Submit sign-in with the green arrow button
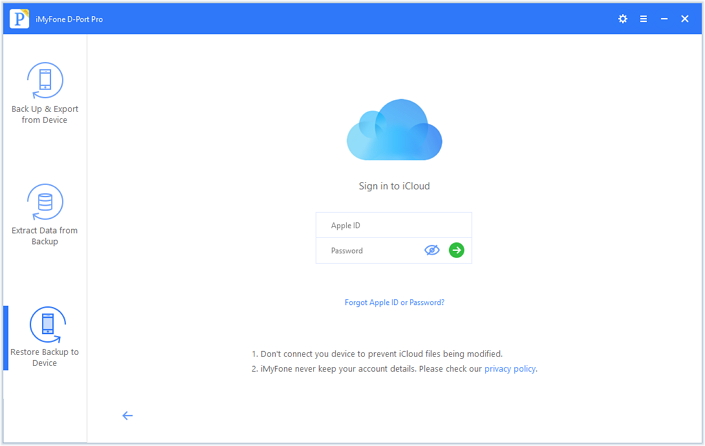 [x=456, y=250]
